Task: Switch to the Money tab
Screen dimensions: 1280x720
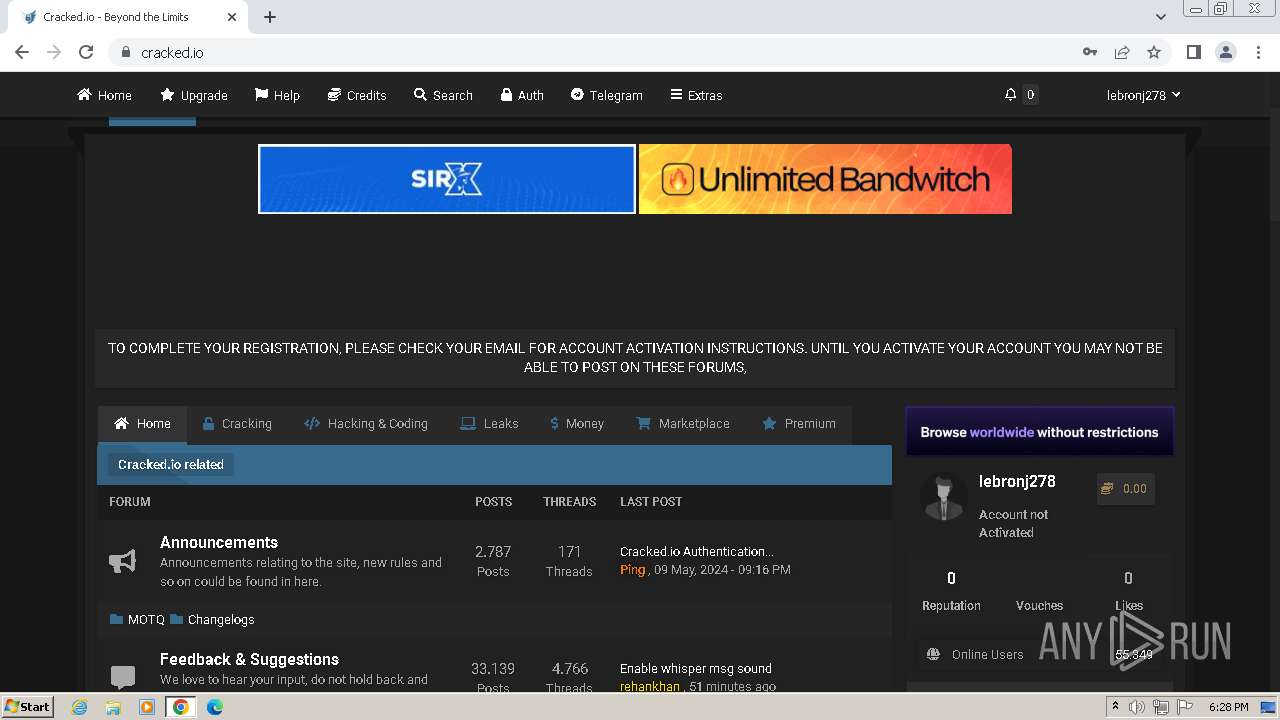Action: tap(577, 424)
